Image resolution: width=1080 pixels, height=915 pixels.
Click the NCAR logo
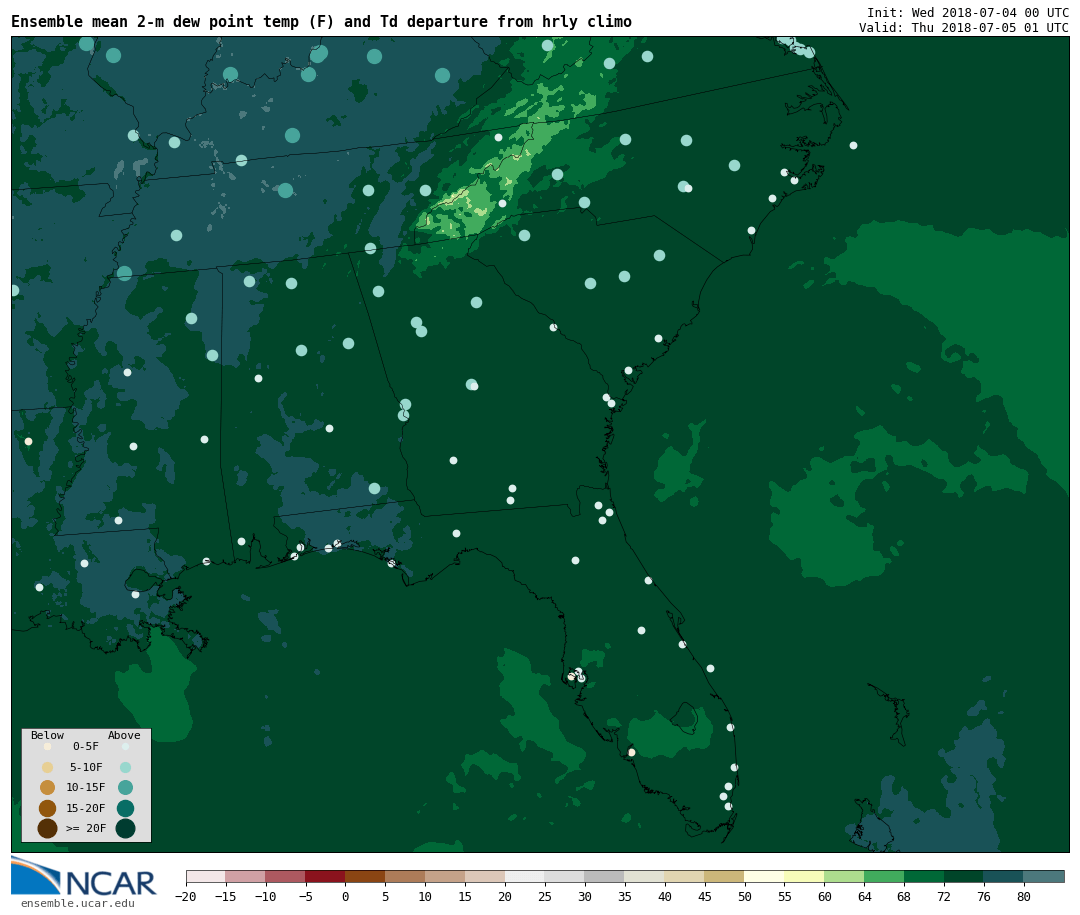84,876
